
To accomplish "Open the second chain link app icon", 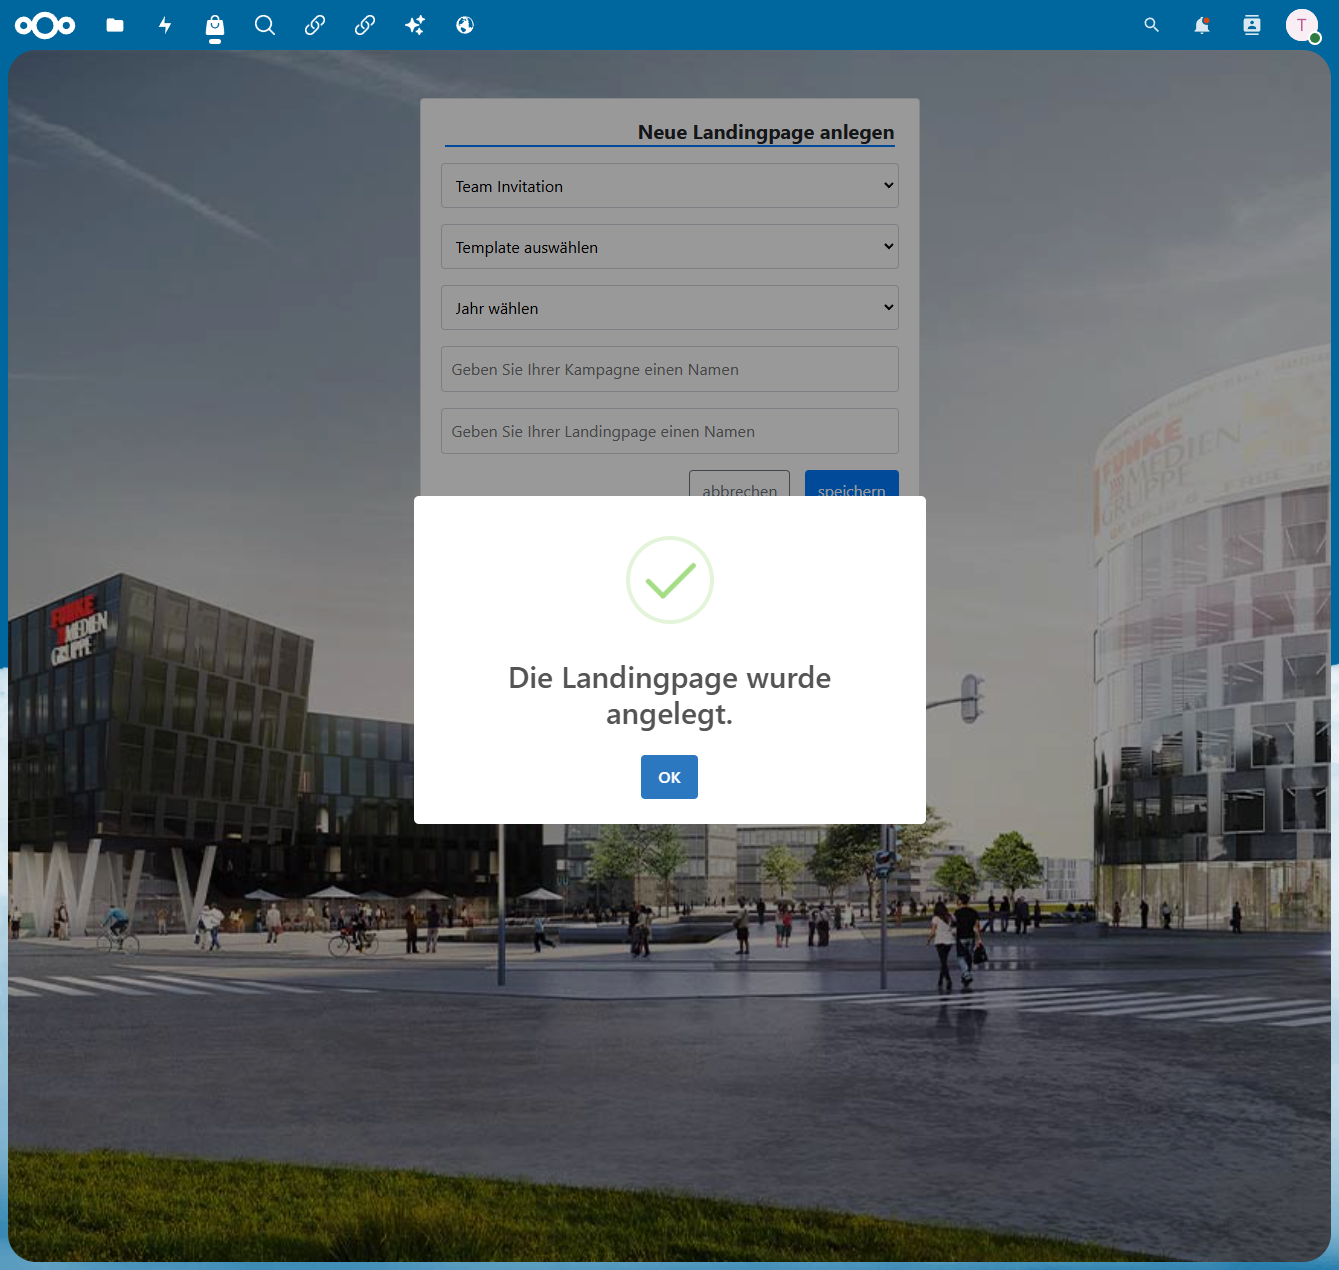I will click(365, 25).
